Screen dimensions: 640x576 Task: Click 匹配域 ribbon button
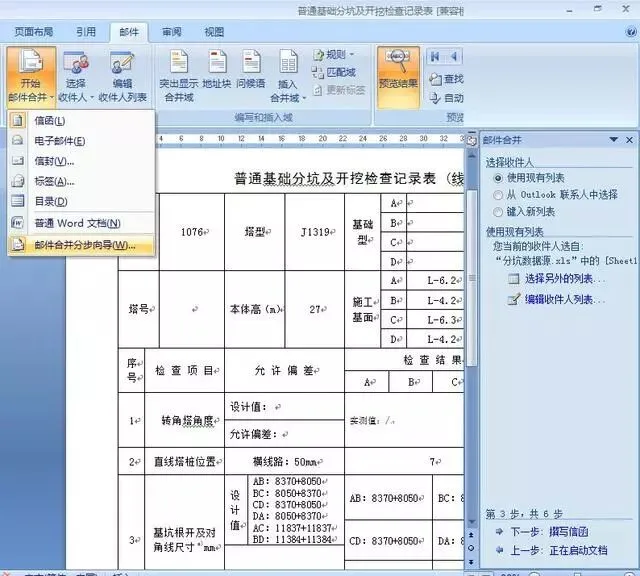point(334,72)
